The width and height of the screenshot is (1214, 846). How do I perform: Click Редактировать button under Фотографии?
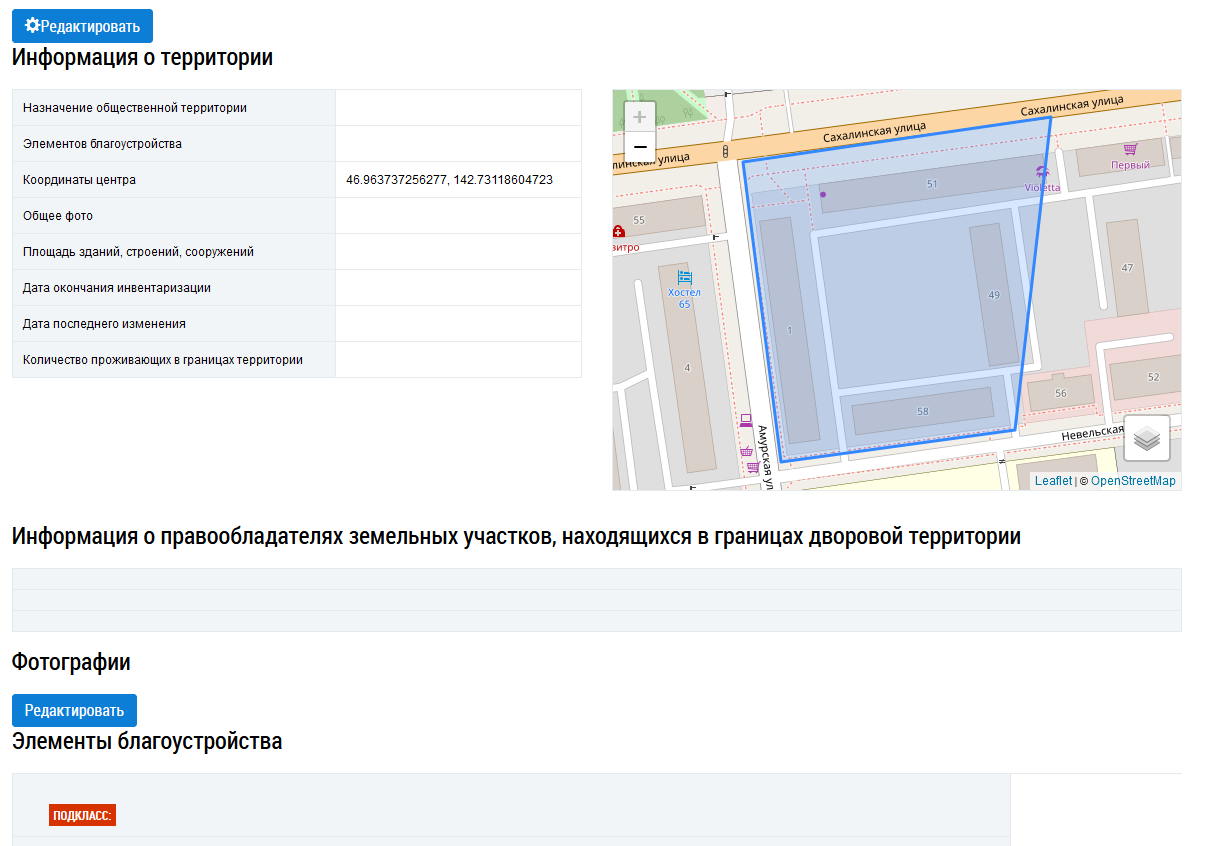click(74, 710)
